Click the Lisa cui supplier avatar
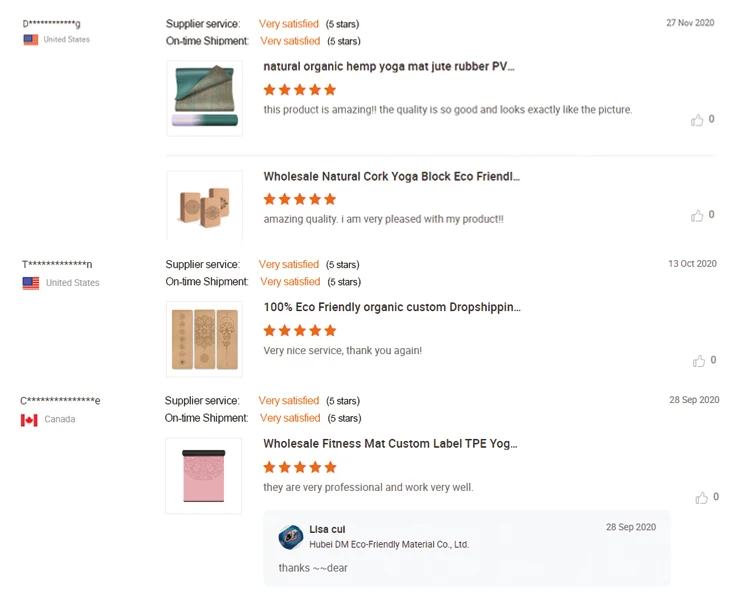Viewport: 750px width, 600px height. coord(291,537)
